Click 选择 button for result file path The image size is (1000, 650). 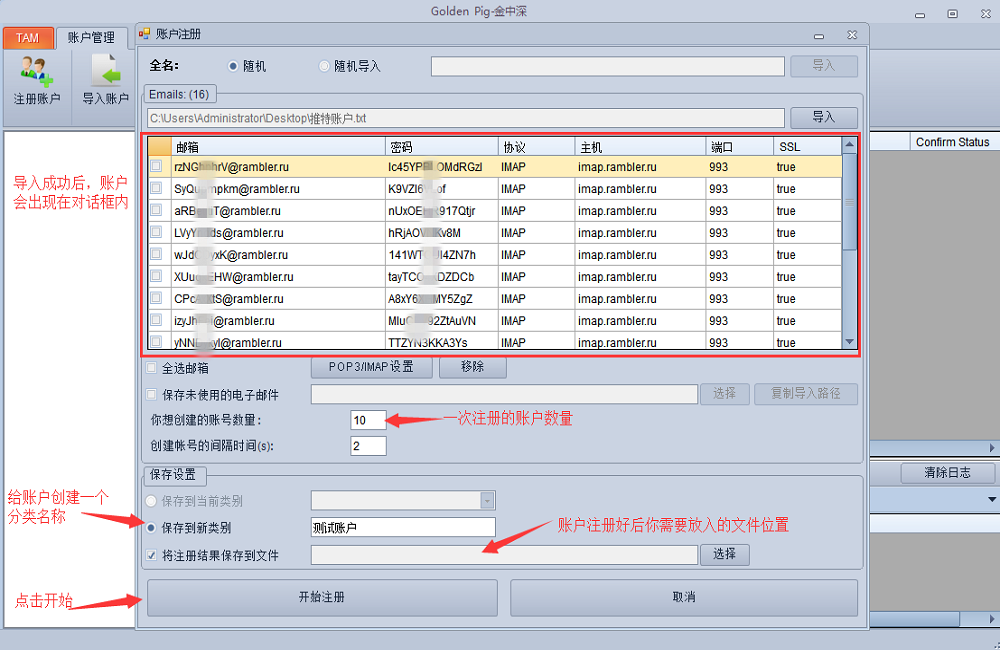724,554
